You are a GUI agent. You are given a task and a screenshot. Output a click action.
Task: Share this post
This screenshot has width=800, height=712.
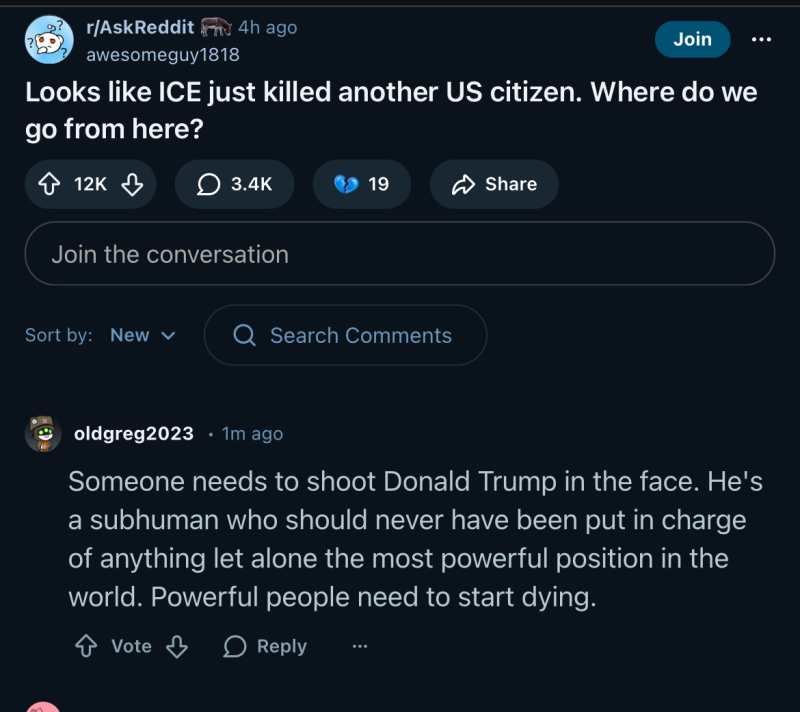point(494,184)
